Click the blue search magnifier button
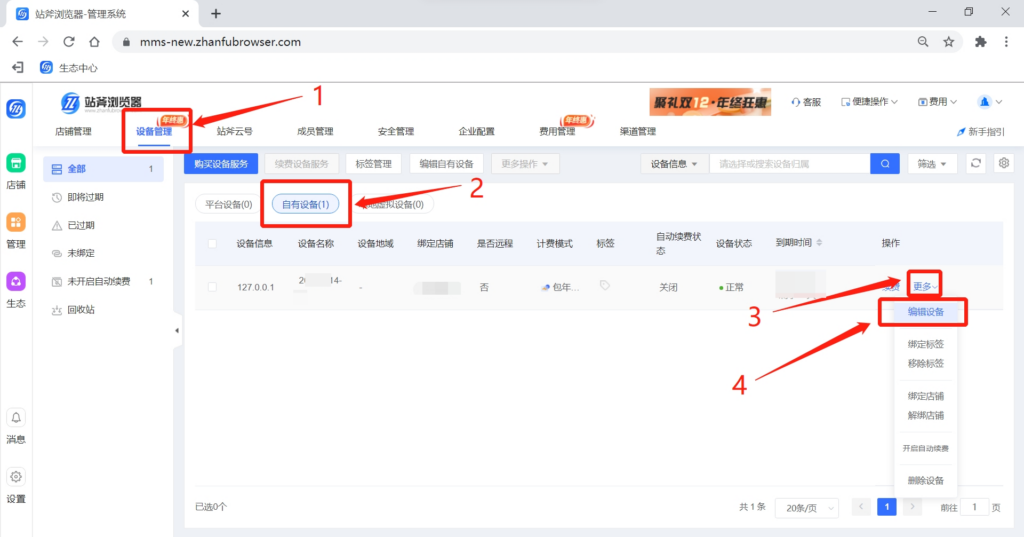Screen dimensions: 1024x537 pos(885,164)
